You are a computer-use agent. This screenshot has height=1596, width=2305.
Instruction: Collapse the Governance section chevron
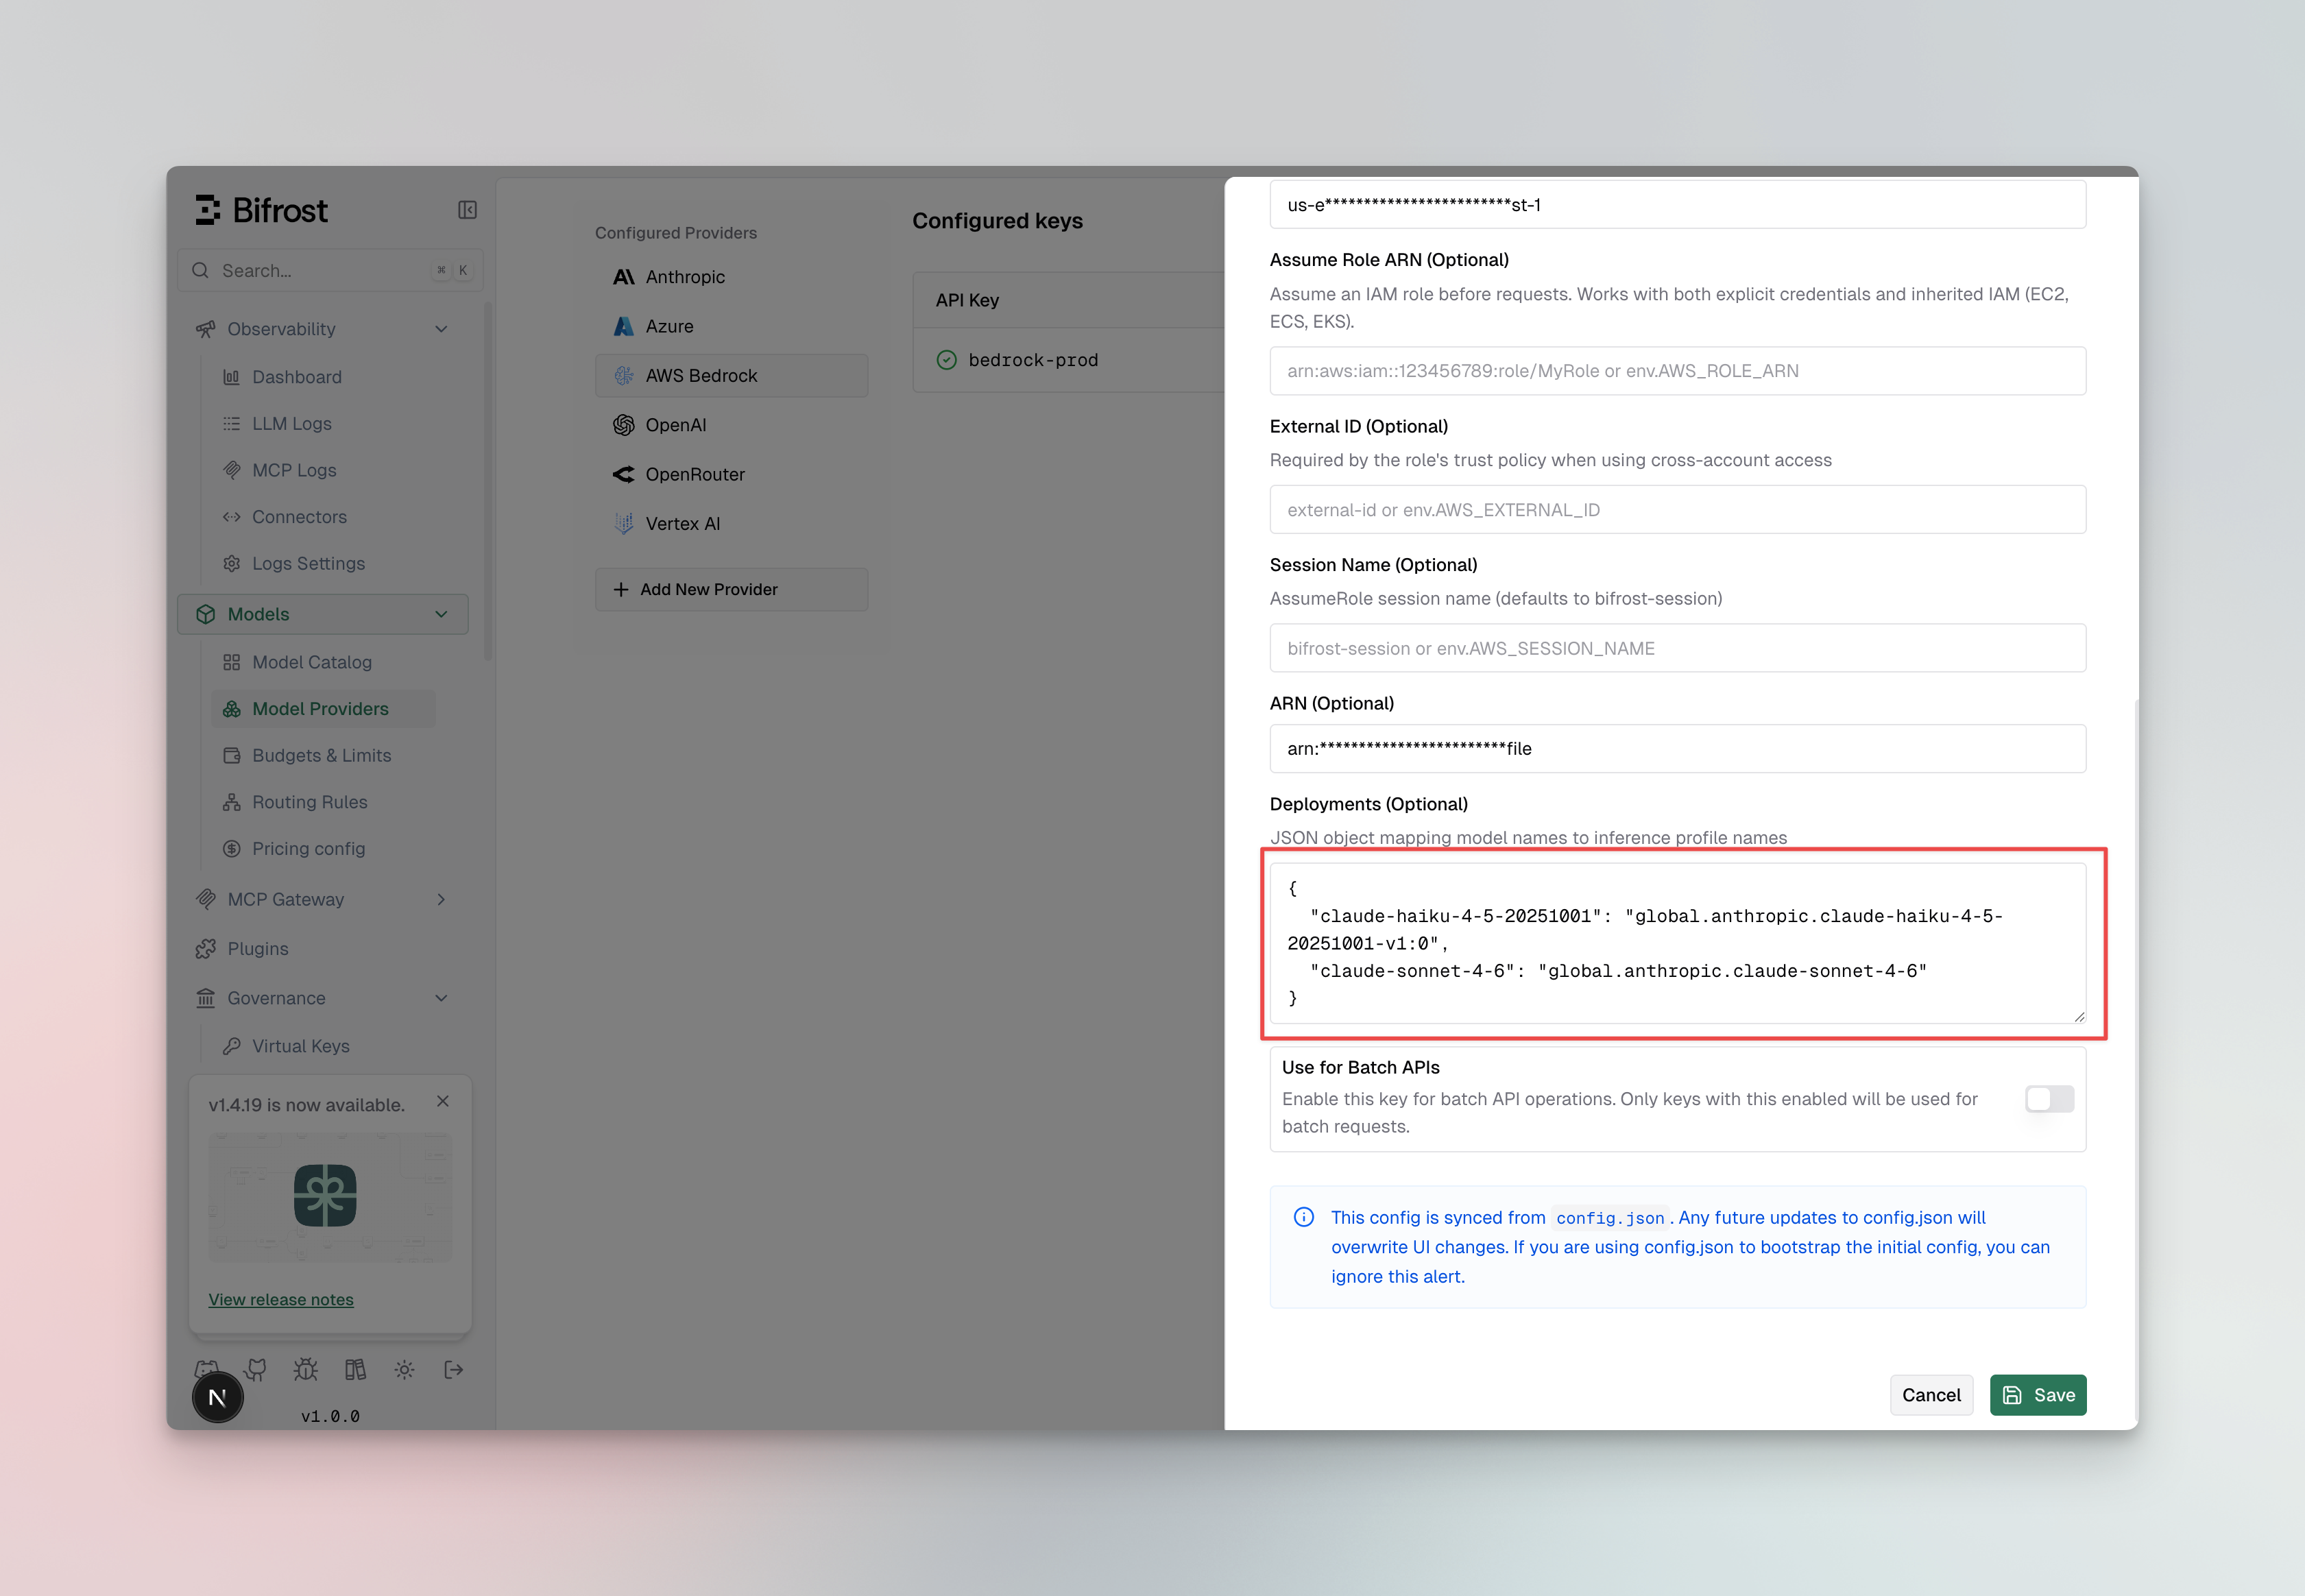(441, 998)
